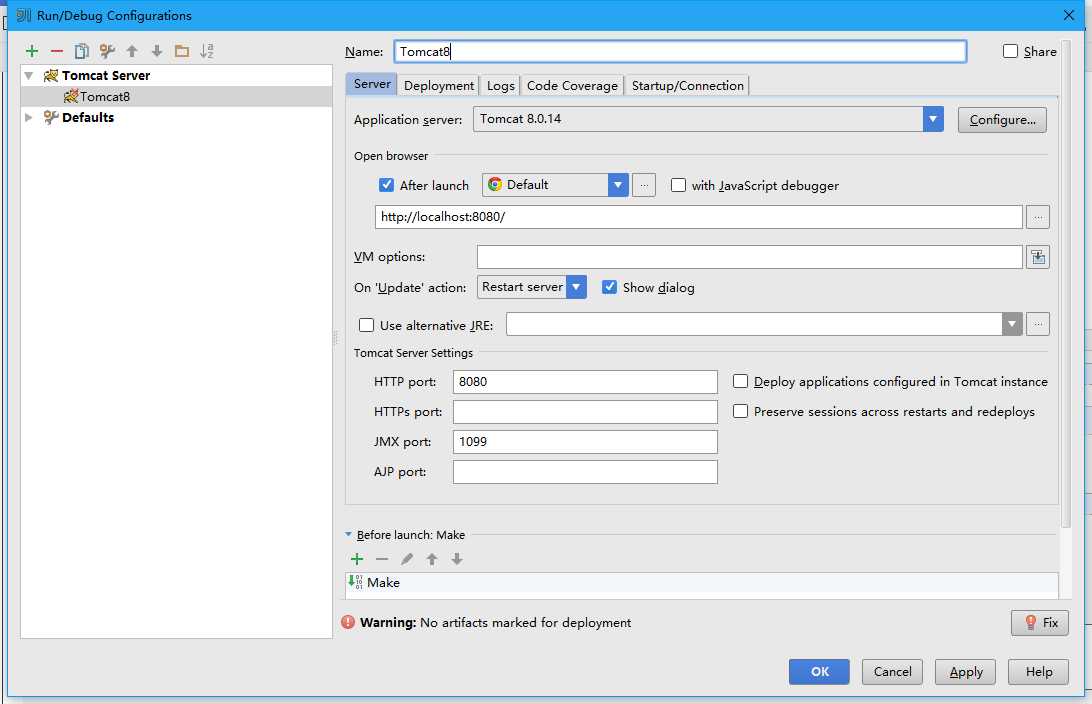
Task: Click the Help button
Action: tap(1038, 671)
